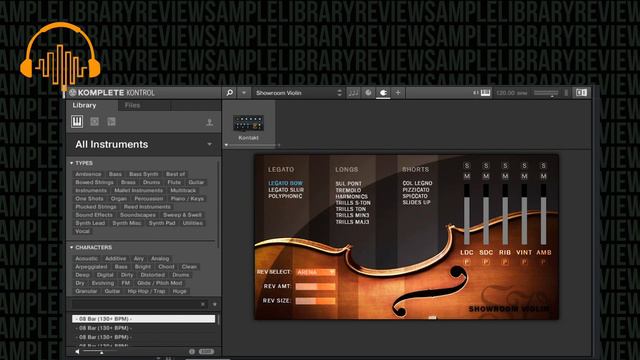Show user content with the person icon
The image size is (640, 360).
click(209, 122)
